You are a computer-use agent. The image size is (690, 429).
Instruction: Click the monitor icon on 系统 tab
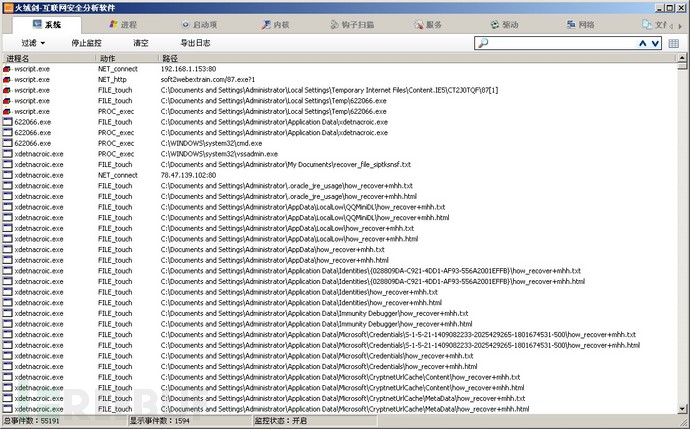pos(37,24)
